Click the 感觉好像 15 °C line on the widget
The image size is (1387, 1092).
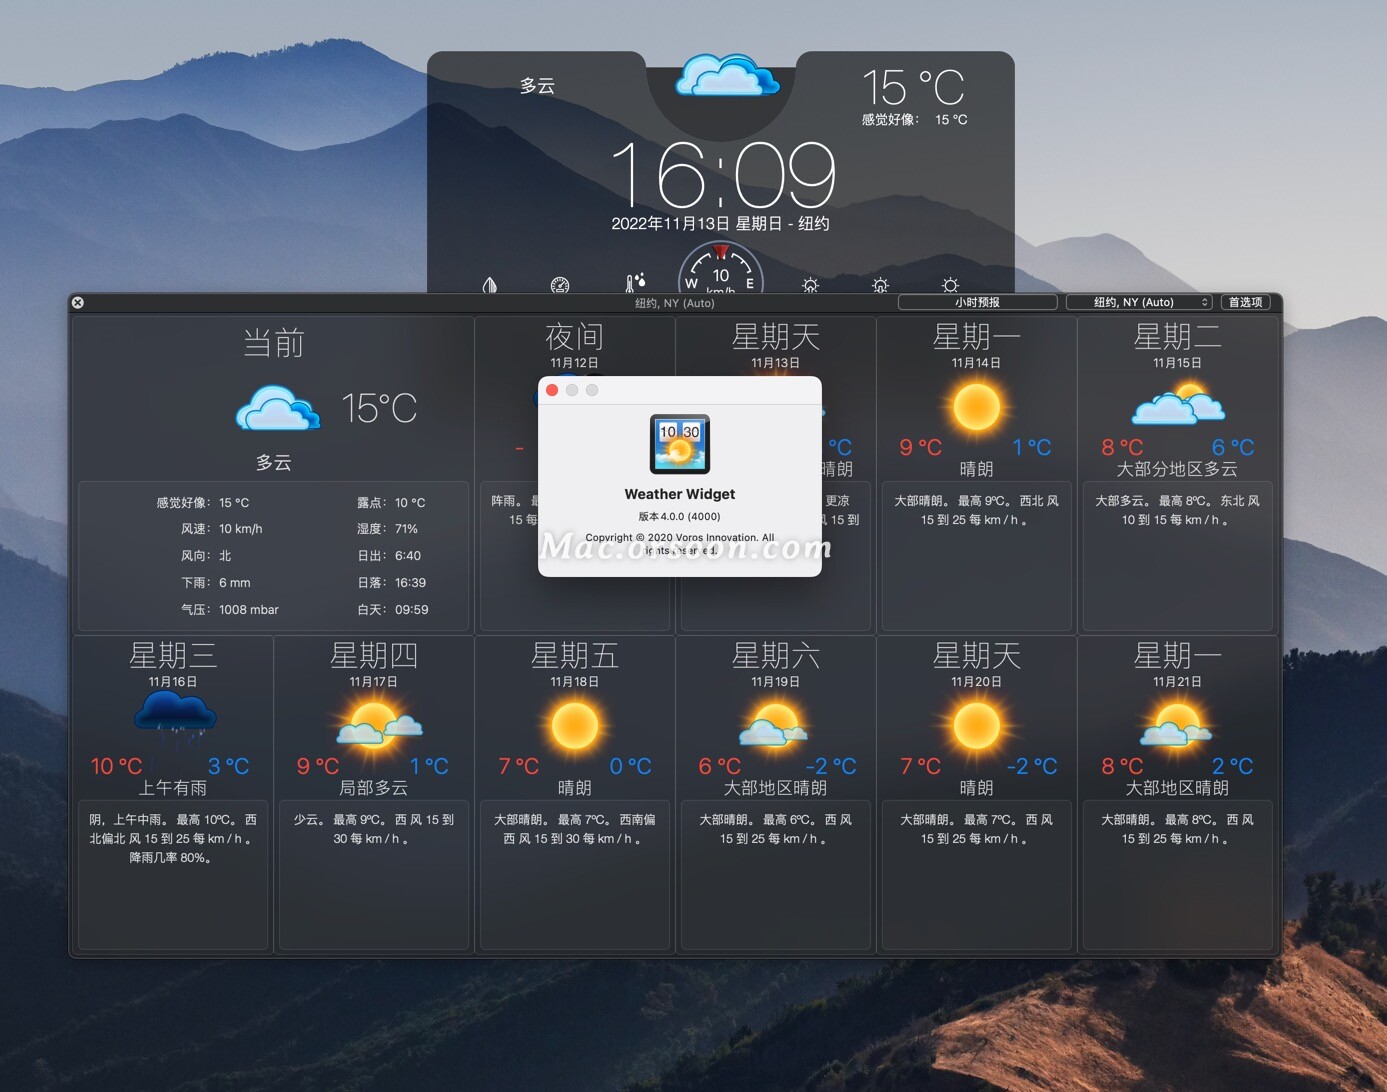tap(914, 120)
